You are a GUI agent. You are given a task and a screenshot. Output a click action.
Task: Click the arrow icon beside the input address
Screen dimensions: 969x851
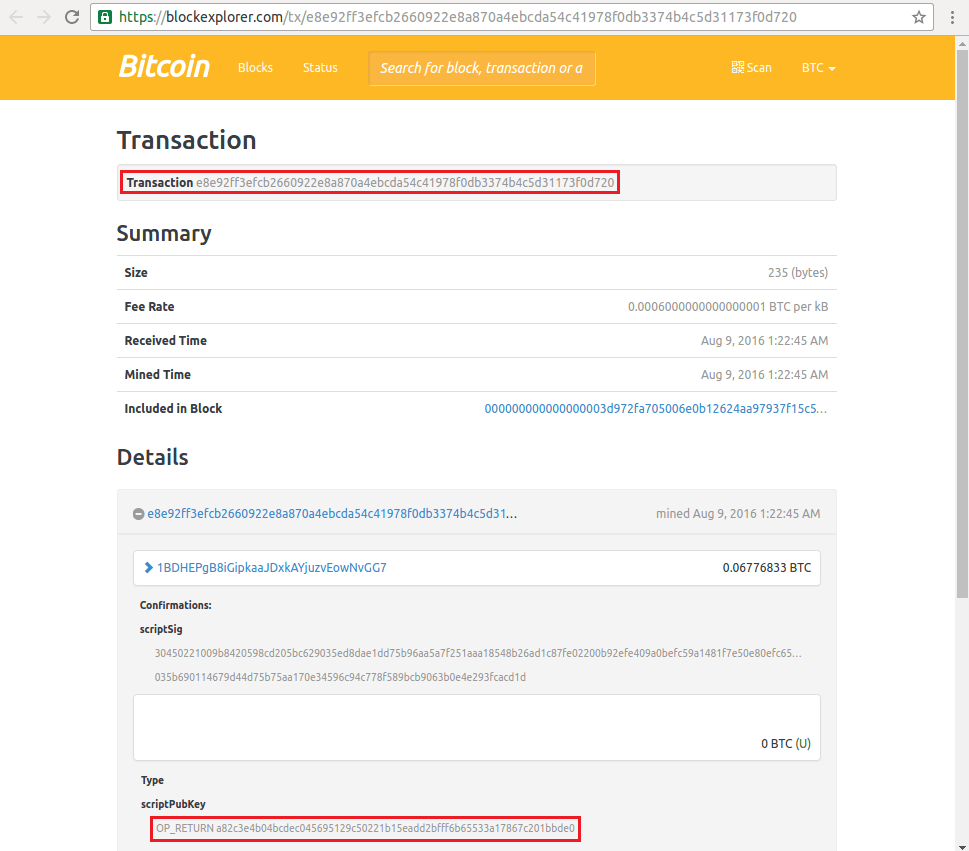tap(146, 567)
